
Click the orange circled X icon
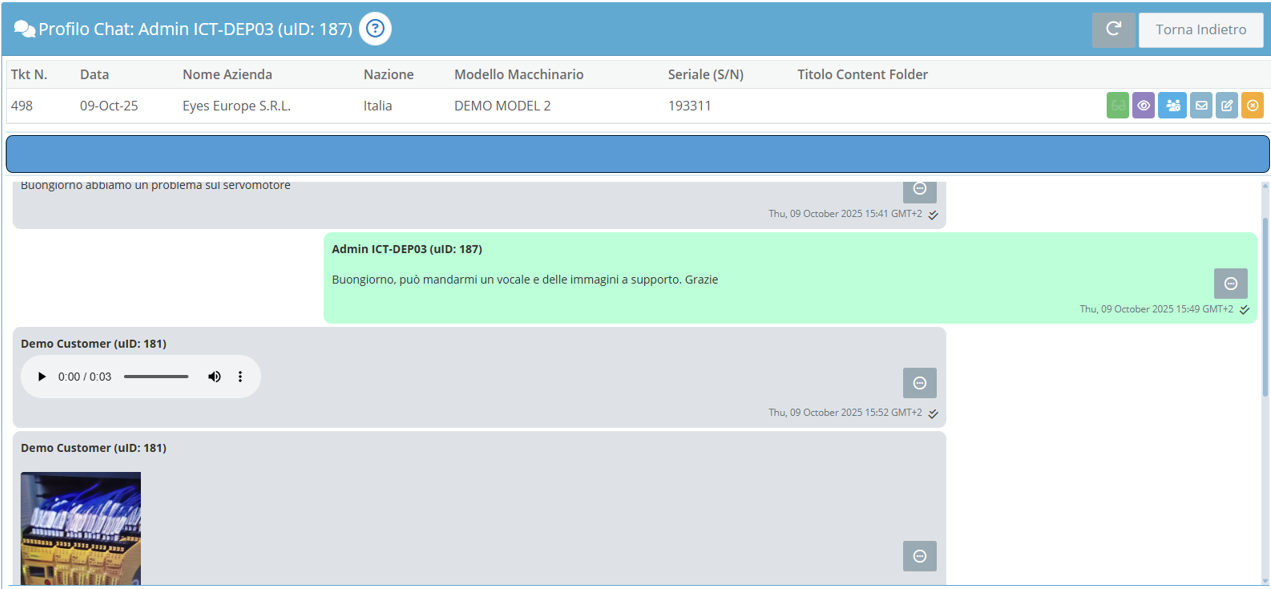pyautogui.click(x=1253, y=105)
